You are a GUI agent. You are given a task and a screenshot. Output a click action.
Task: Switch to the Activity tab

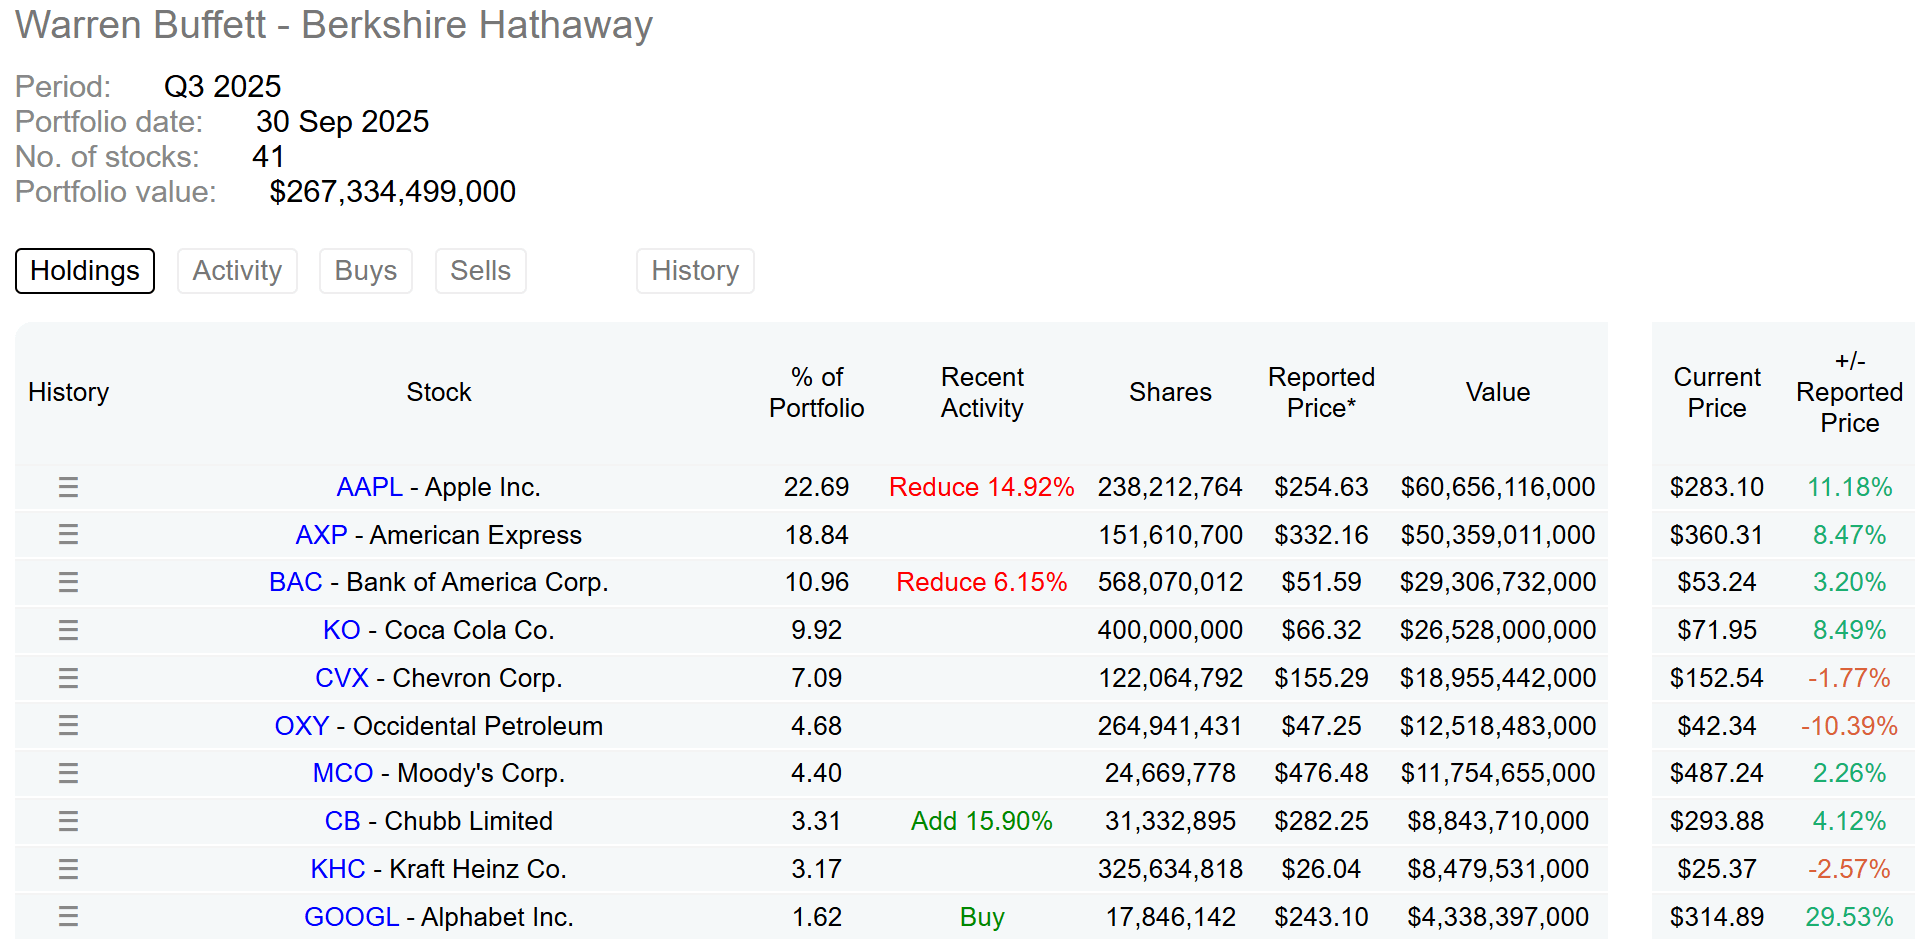pyautogui.click(x=237, y=271)
